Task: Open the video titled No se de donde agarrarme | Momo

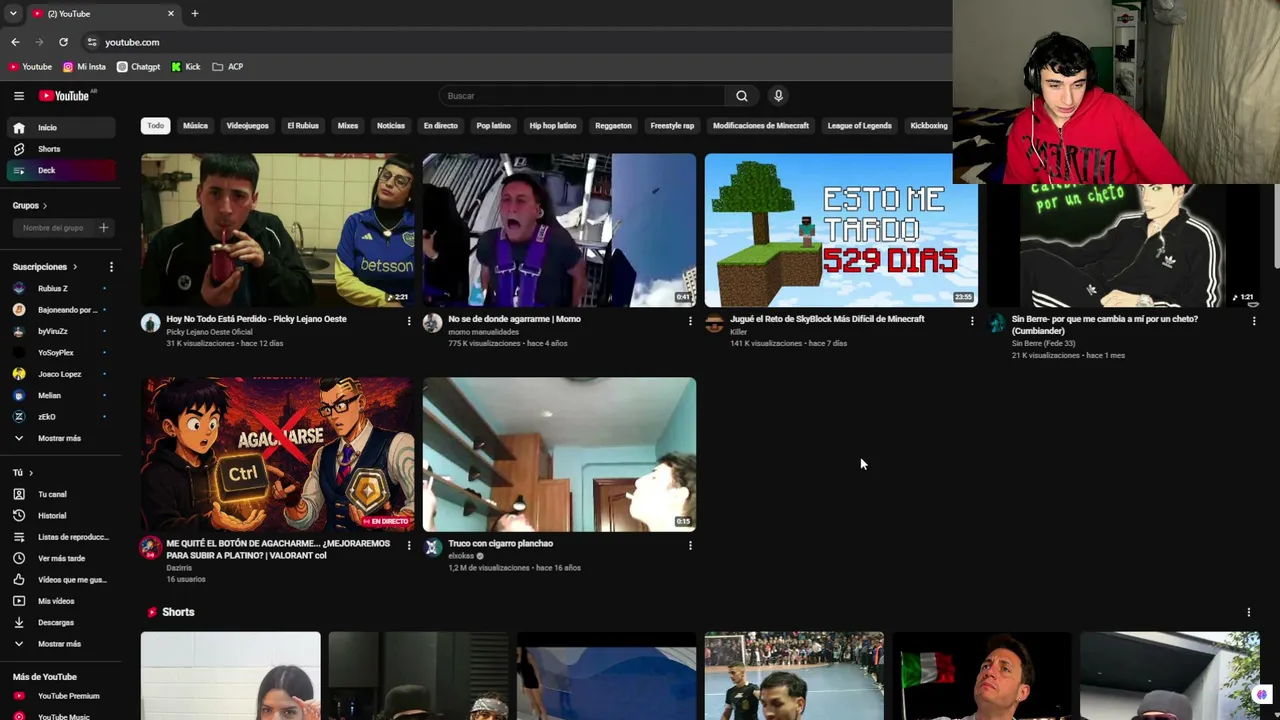Action: (x=514, y=319)
